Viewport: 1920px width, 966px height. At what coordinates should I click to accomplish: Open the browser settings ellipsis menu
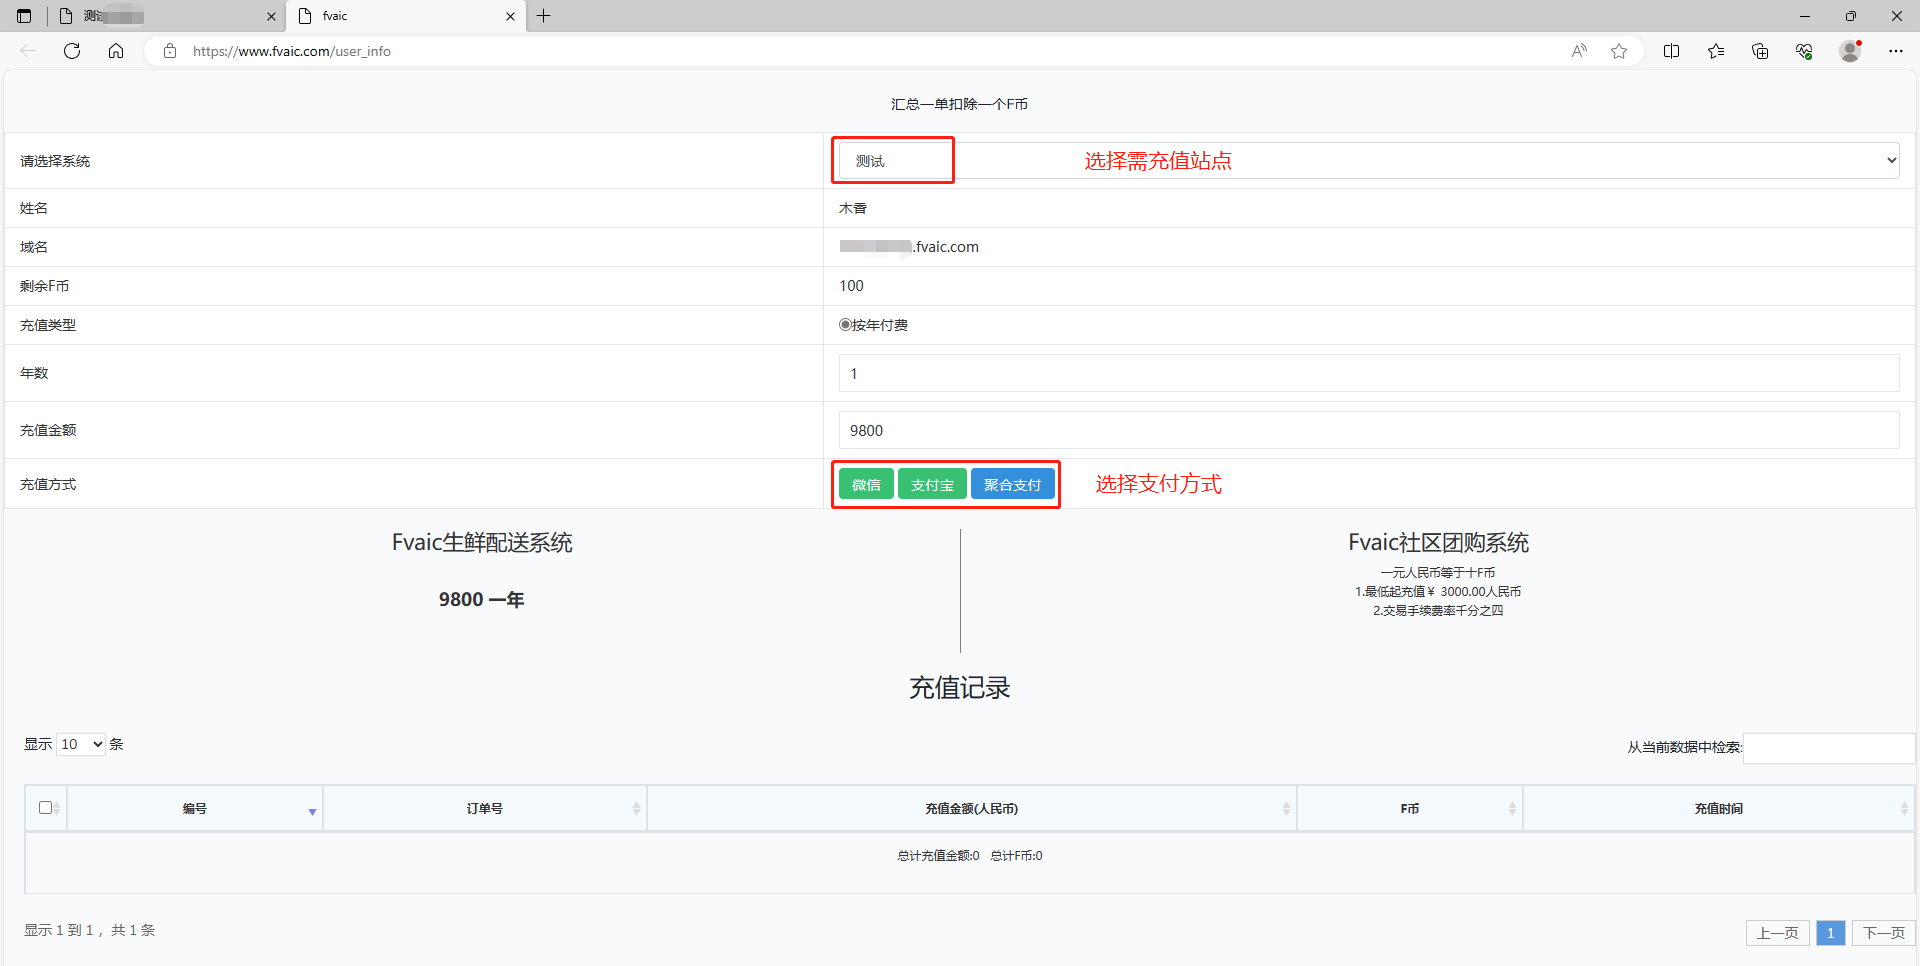pos(1895,51)
